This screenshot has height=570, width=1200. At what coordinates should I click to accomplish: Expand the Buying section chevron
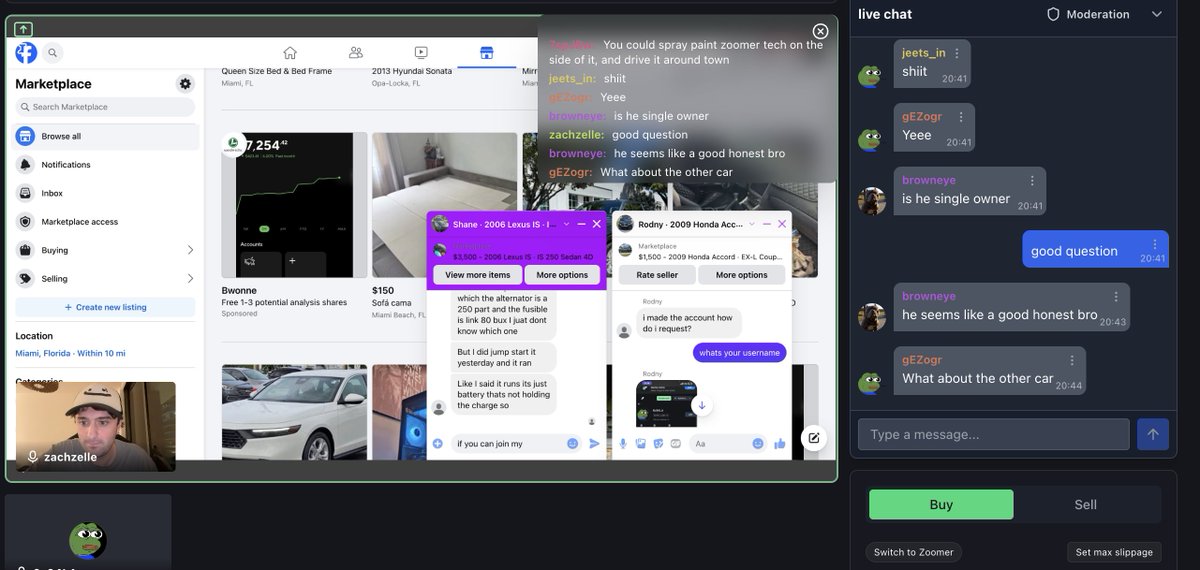(190, 250)
